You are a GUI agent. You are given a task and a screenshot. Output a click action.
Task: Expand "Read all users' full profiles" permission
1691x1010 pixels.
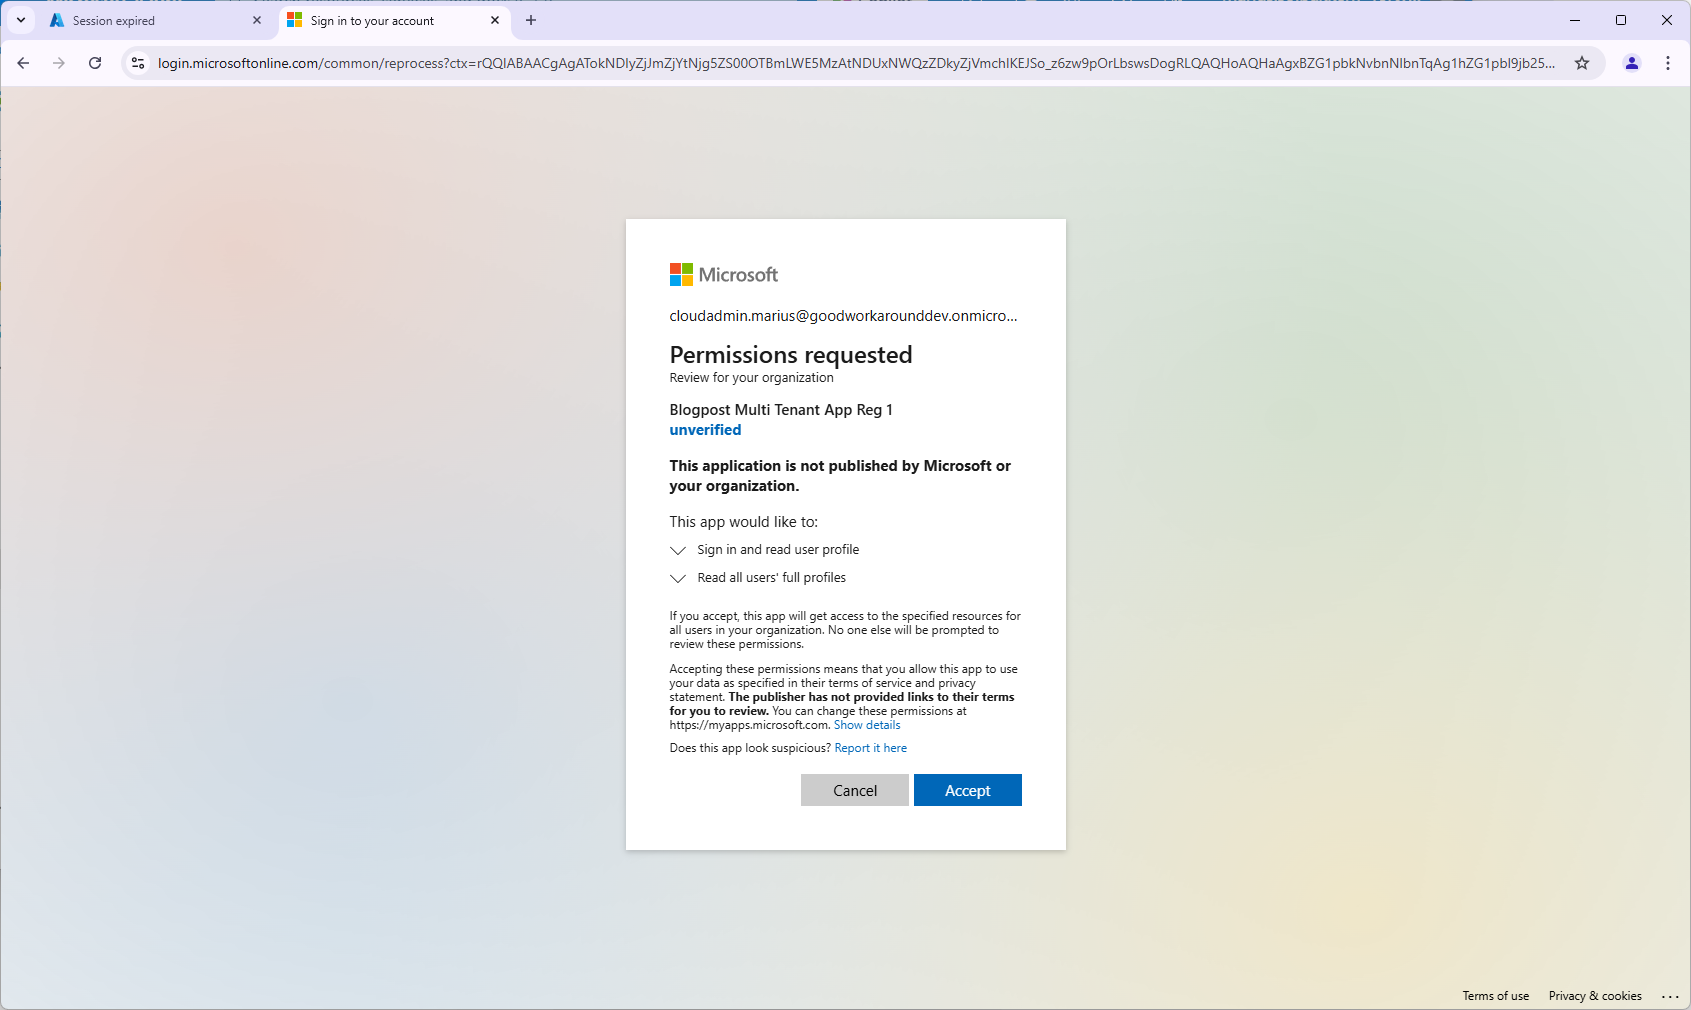[678, 578]
